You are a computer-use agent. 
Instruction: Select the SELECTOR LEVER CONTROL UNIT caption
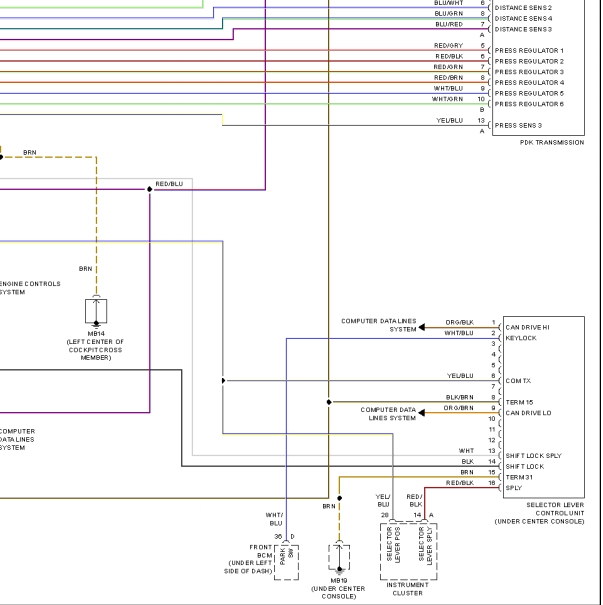[x=539, y=513]
